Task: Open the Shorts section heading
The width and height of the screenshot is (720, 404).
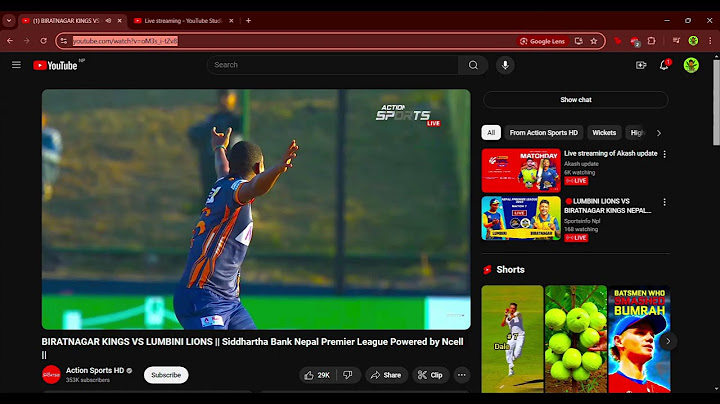Action: tap(510, 269)
